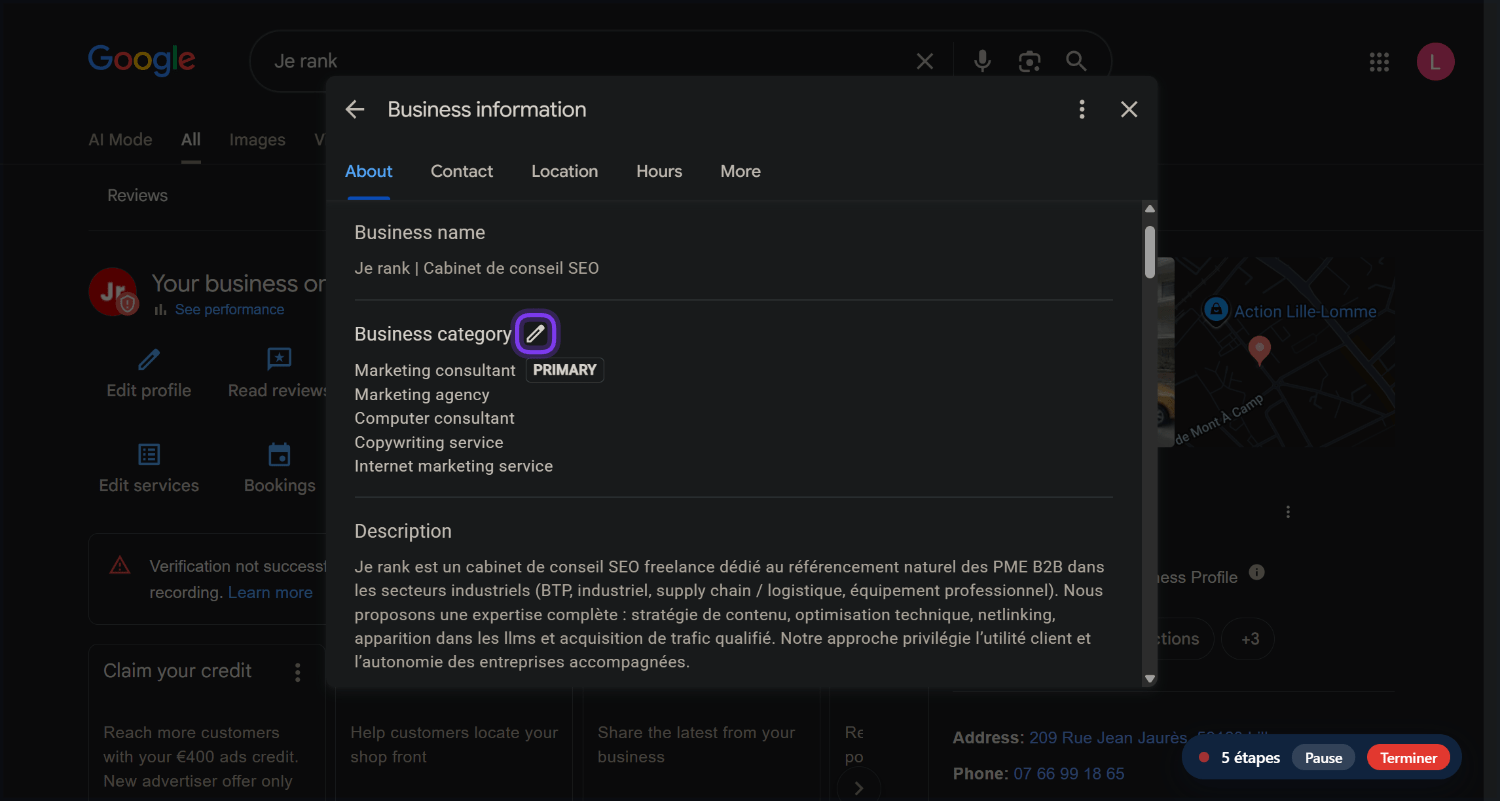Open three-dot menu below the map
The image size is (1500, 801).
point(1288,512)
